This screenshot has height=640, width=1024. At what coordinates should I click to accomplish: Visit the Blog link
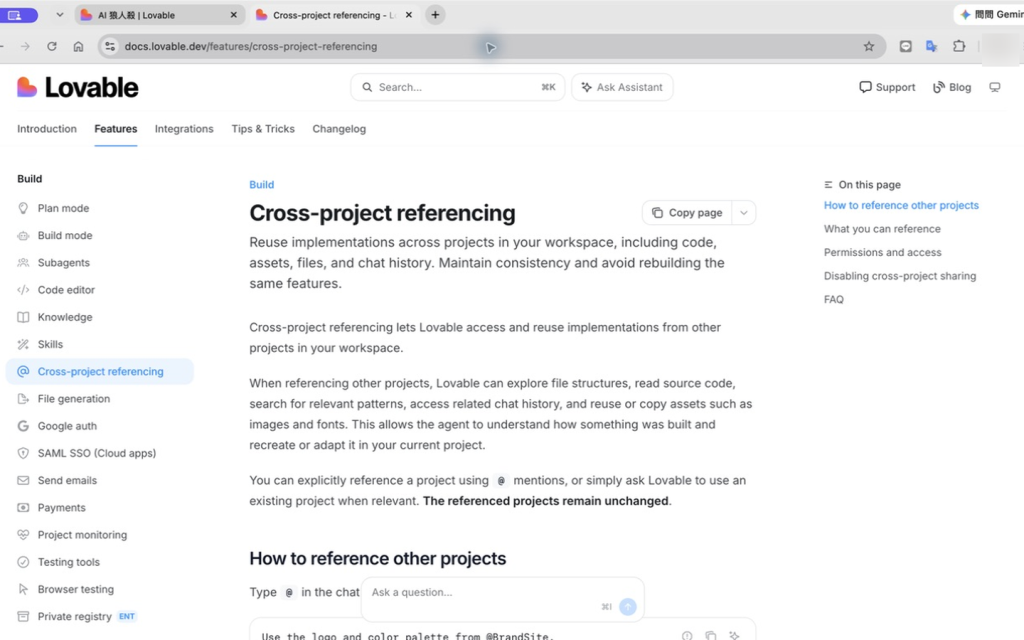point(952,88)
